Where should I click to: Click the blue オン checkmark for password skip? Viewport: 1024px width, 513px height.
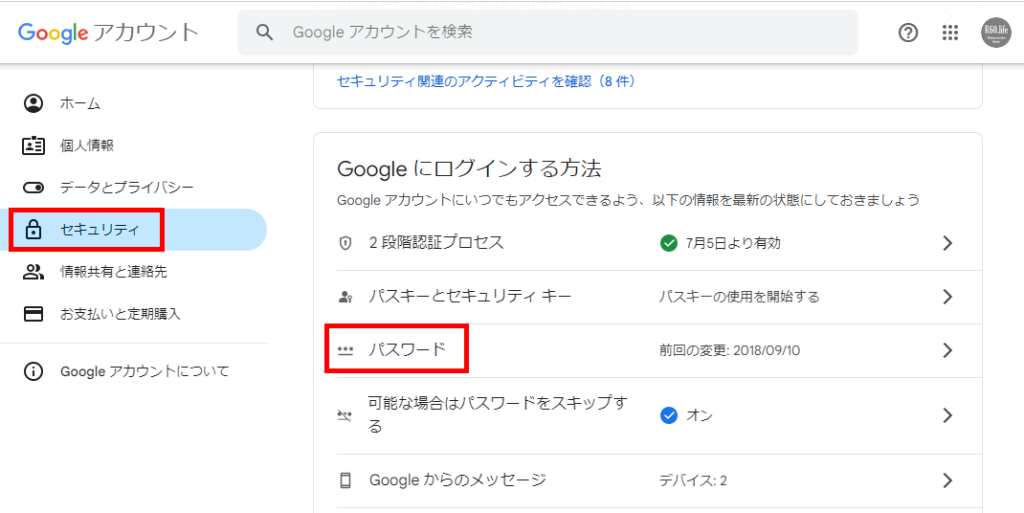click(x=669, y=415)
